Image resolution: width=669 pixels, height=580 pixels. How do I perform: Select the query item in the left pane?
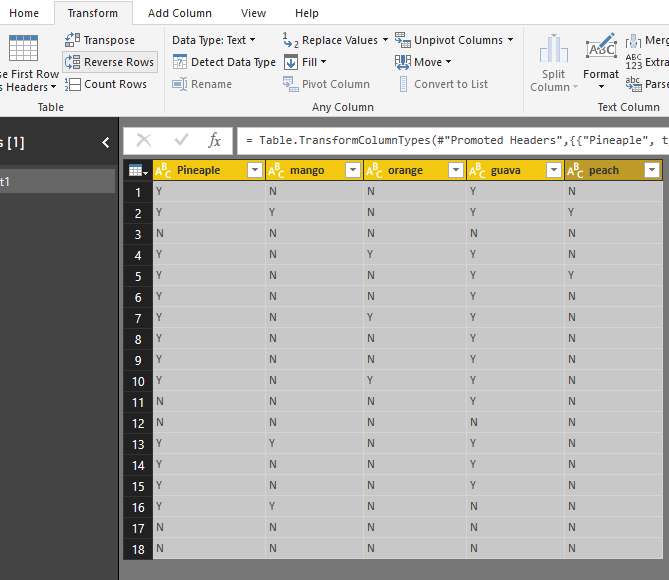58,181
